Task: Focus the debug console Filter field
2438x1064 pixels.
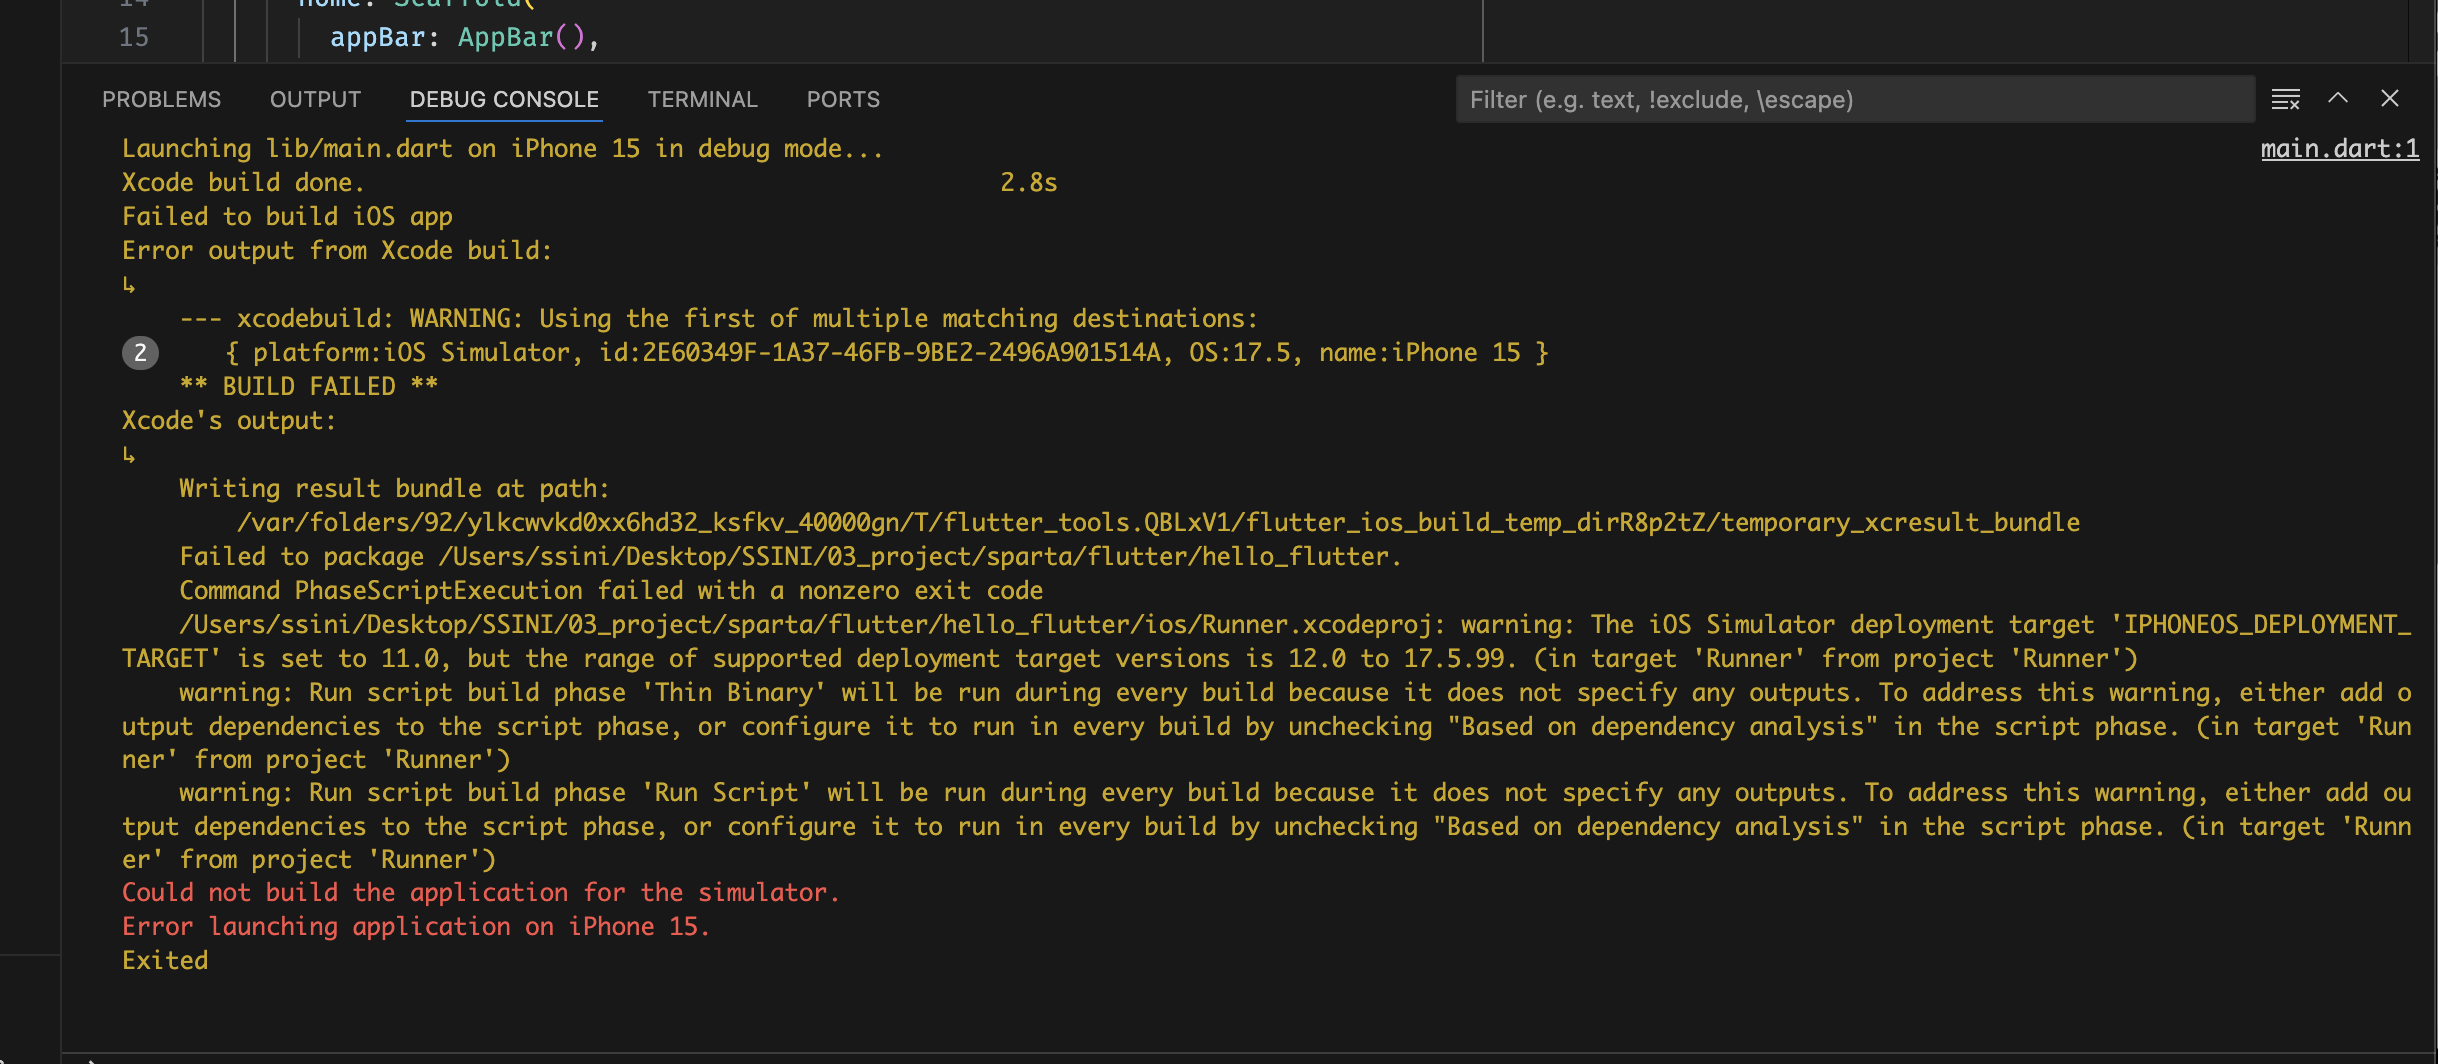Action: point(1855,99)
